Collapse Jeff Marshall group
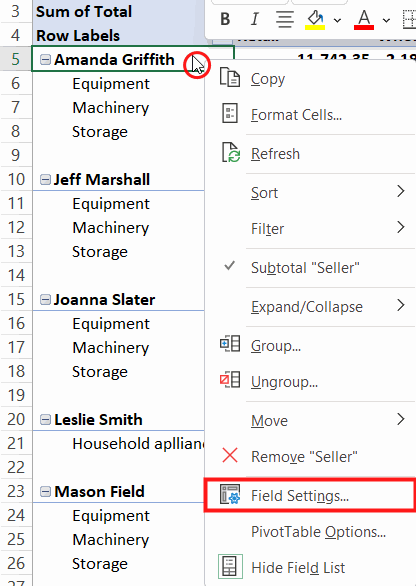This screenshot has height=586, width=416. (45, 180)
